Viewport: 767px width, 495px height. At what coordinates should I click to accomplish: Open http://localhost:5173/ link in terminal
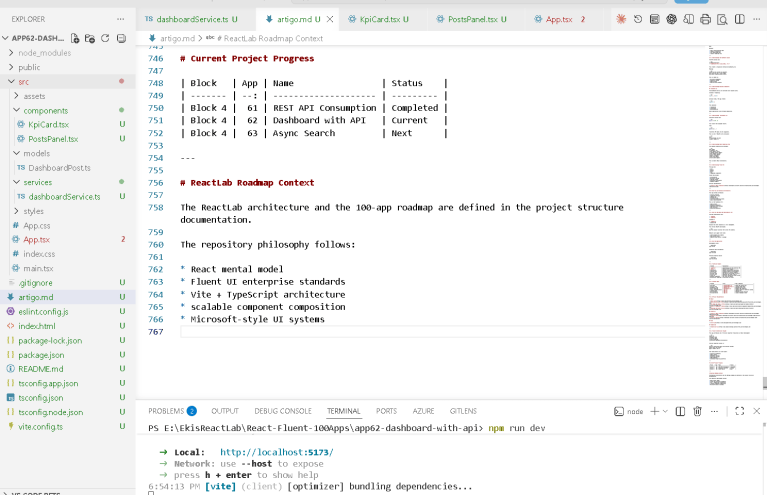[276, 452]
